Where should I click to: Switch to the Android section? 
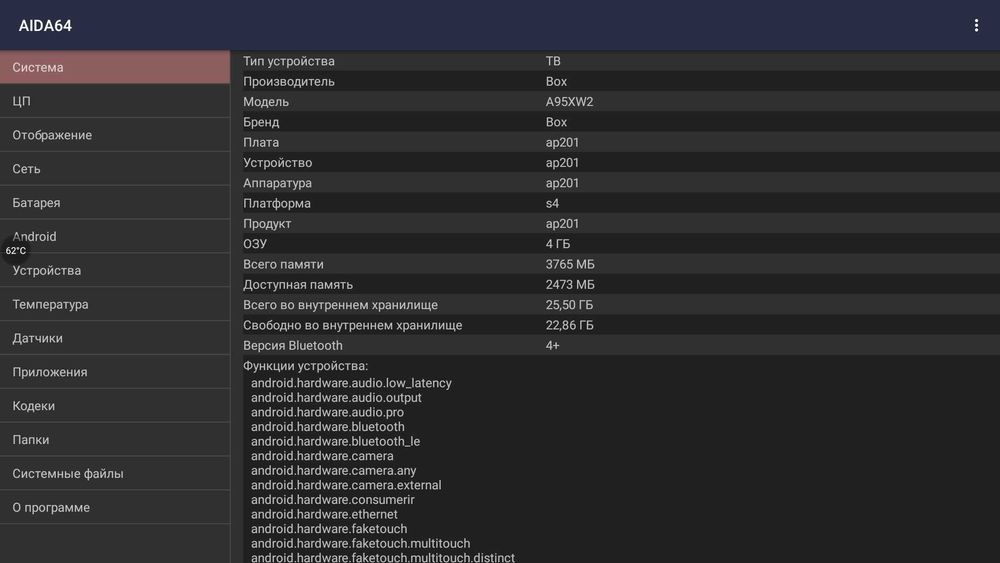115,236
